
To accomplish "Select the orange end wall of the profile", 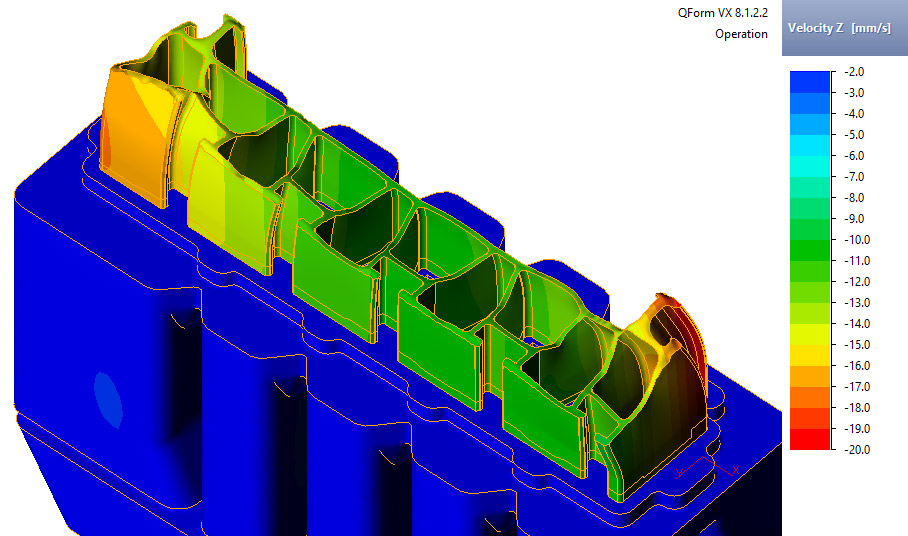I will coord(136,139).
